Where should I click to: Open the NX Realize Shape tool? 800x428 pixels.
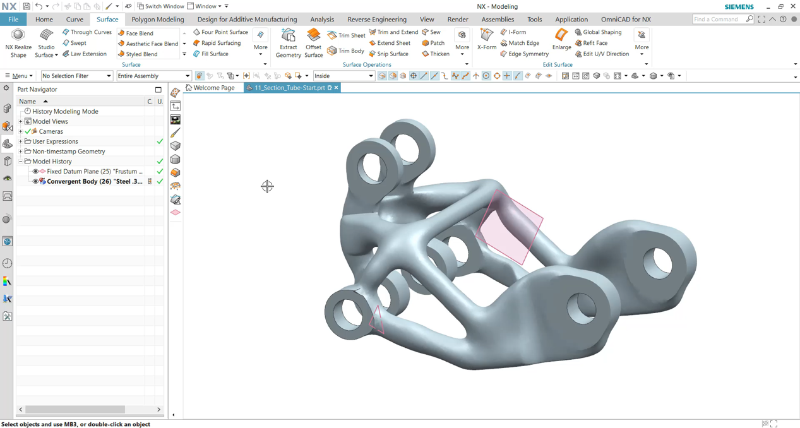point(18,42)
